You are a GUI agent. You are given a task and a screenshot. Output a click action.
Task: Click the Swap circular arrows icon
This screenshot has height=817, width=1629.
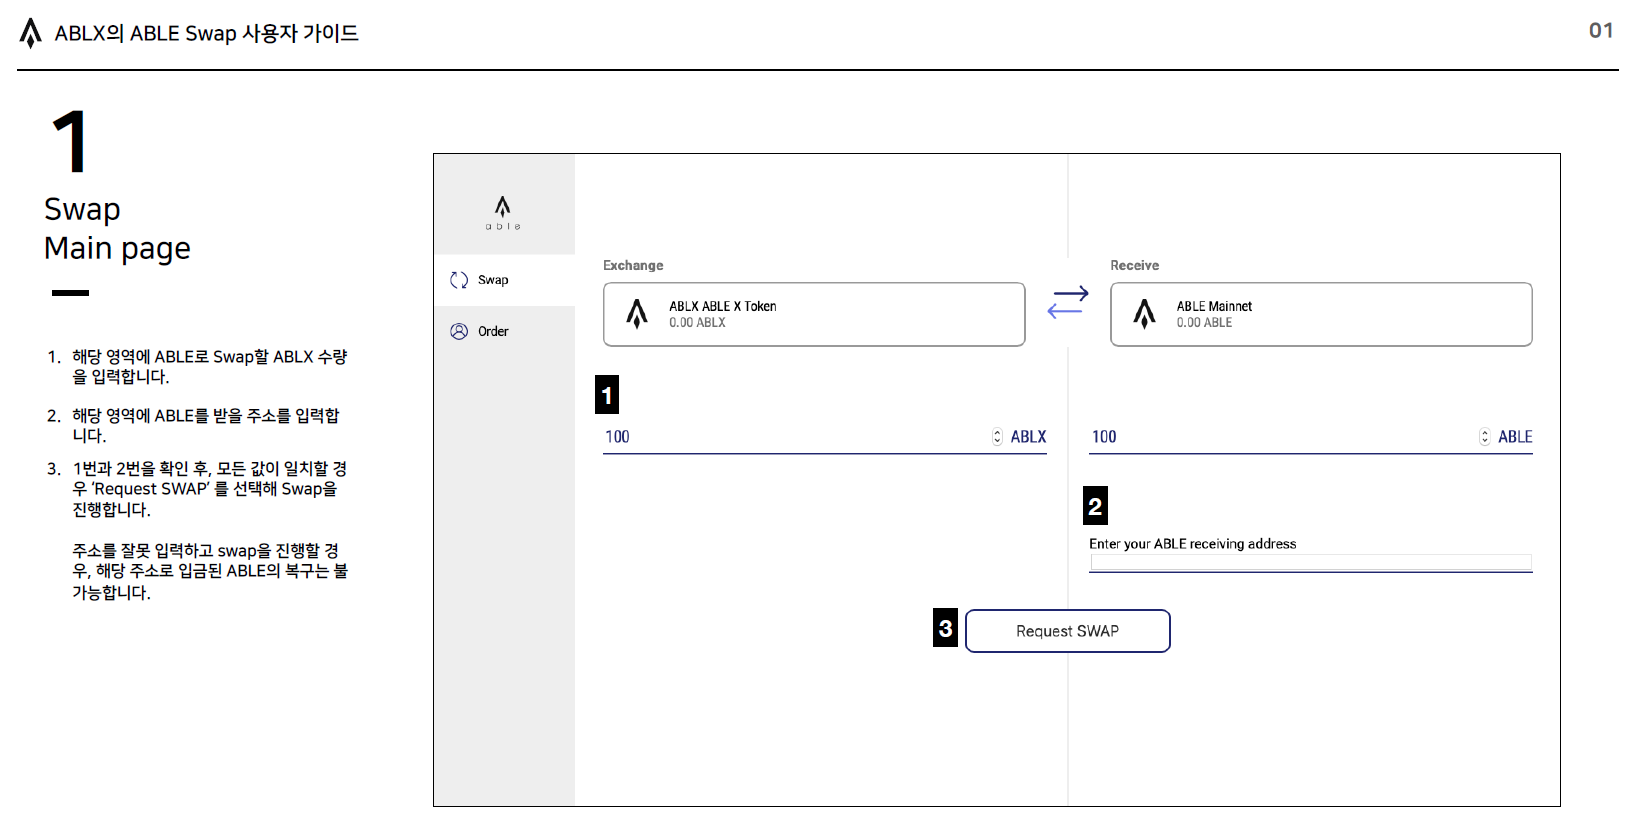coord(459,280)
